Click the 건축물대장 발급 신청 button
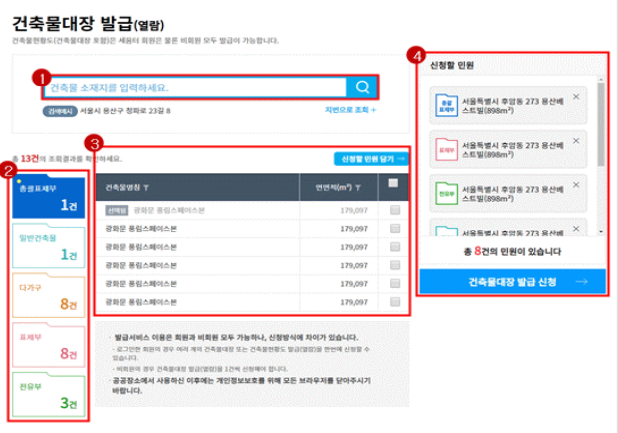 [512, 282]
